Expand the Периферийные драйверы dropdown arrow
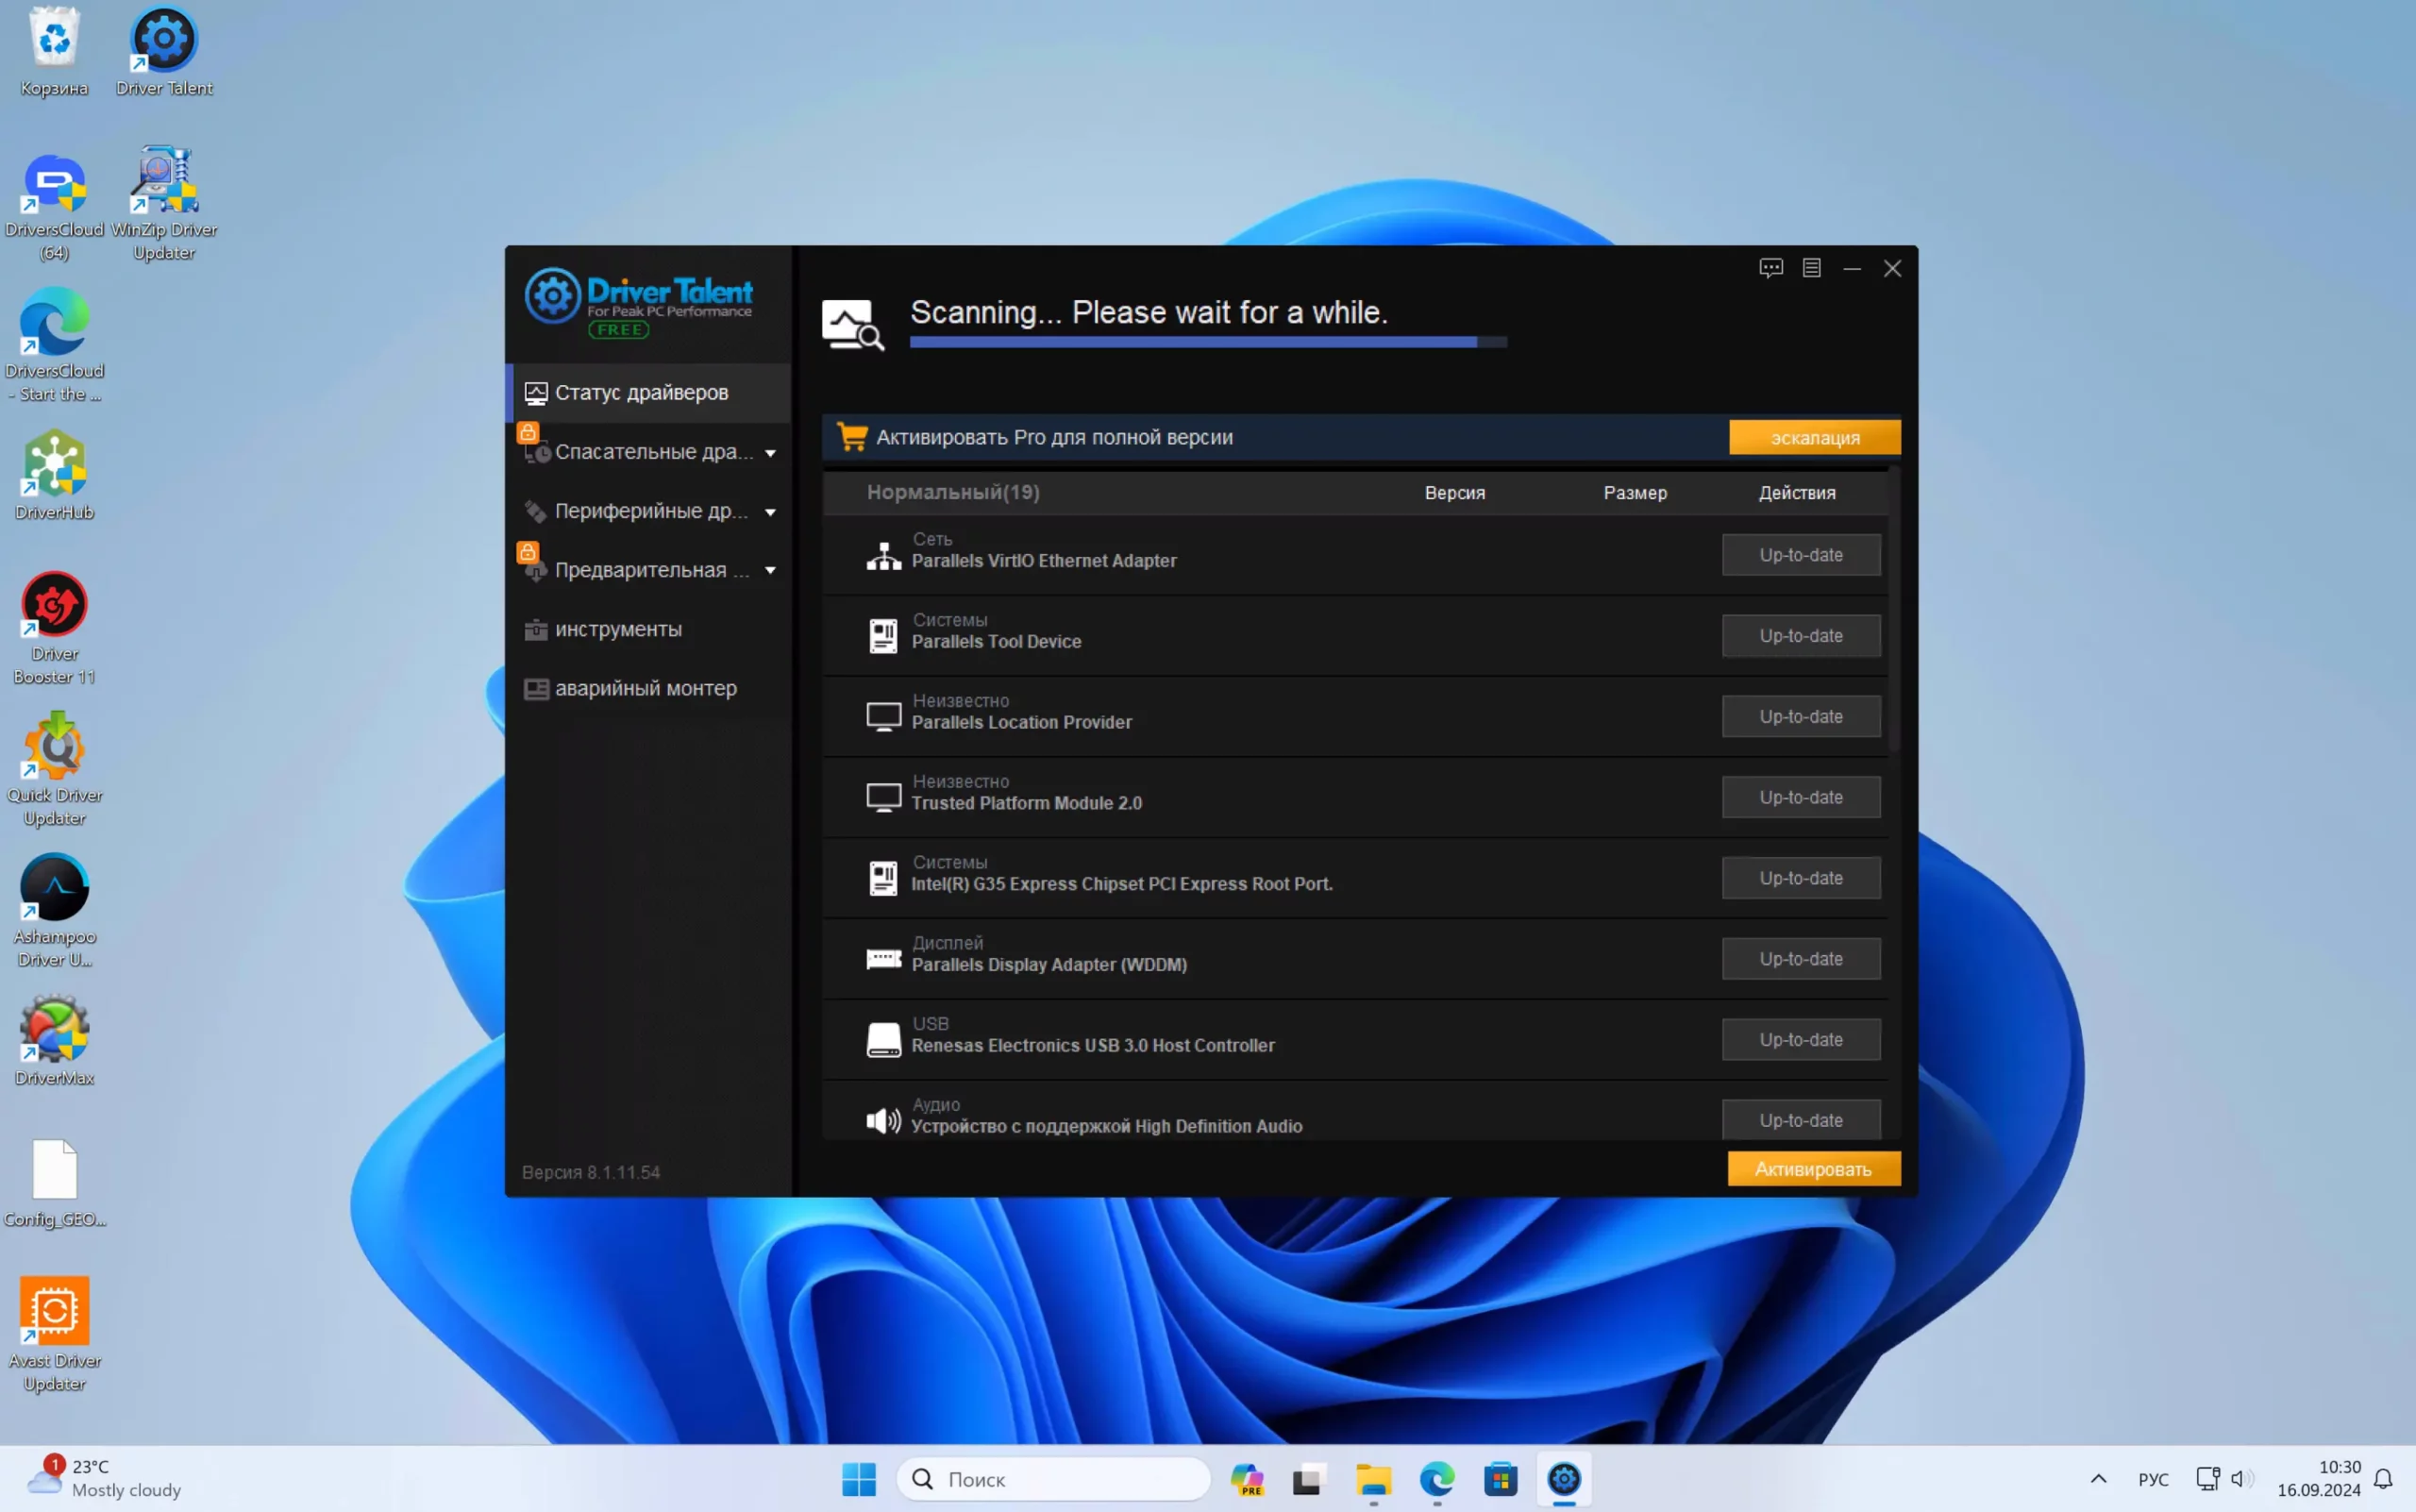The image size is (2416, 1512). click(x=770, y=512)
